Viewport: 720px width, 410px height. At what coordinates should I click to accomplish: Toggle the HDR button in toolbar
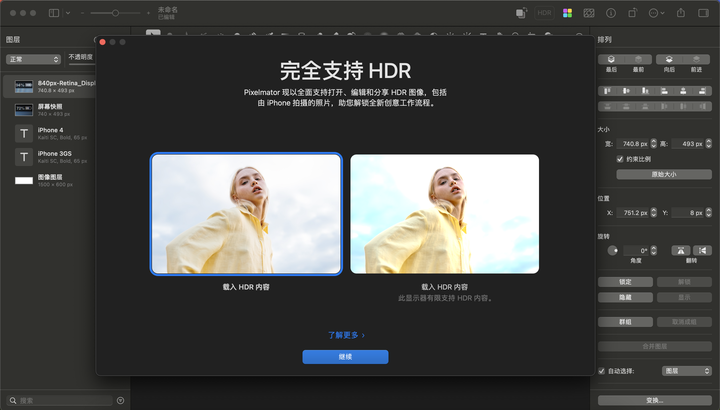[x=544, y=13]
